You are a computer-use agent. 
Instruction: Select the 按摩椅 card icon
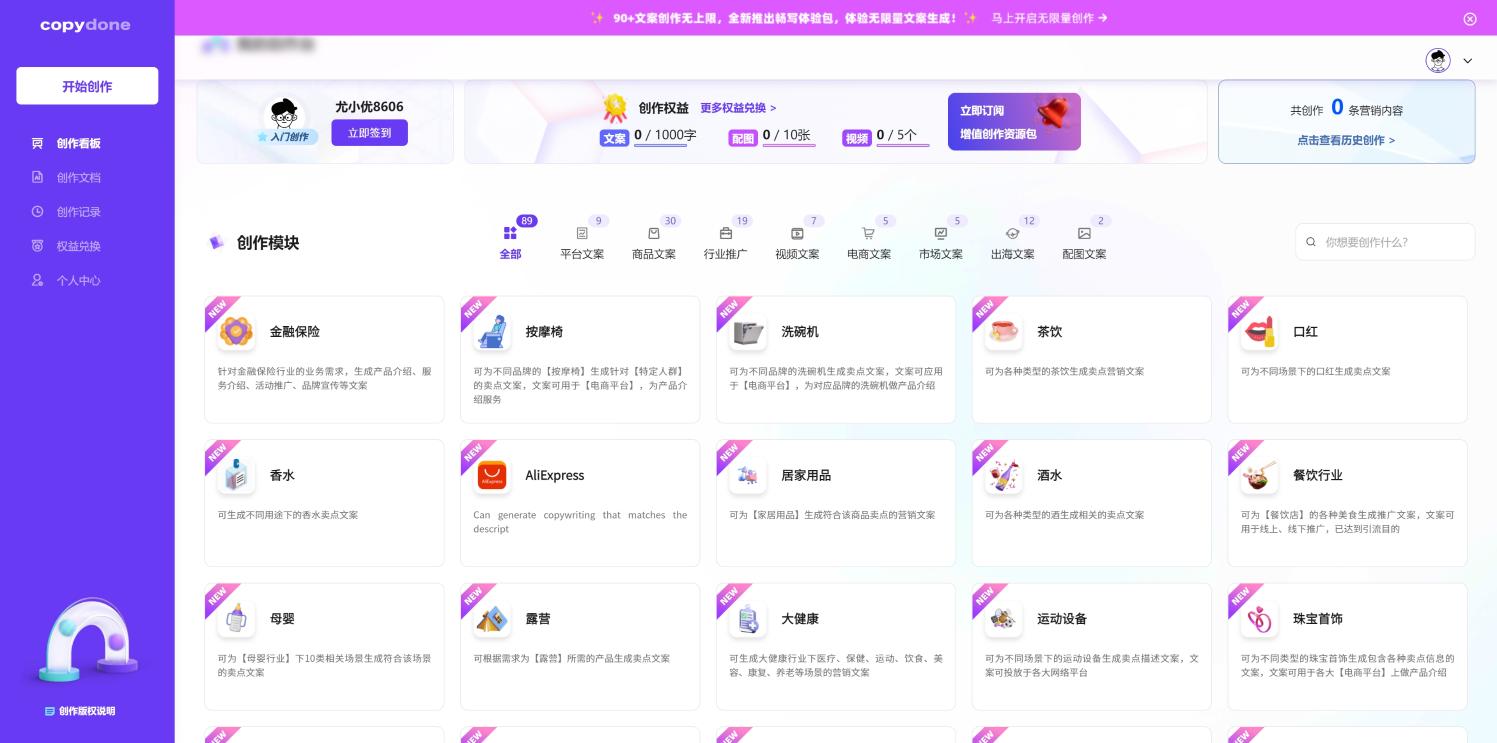[492, 331]
